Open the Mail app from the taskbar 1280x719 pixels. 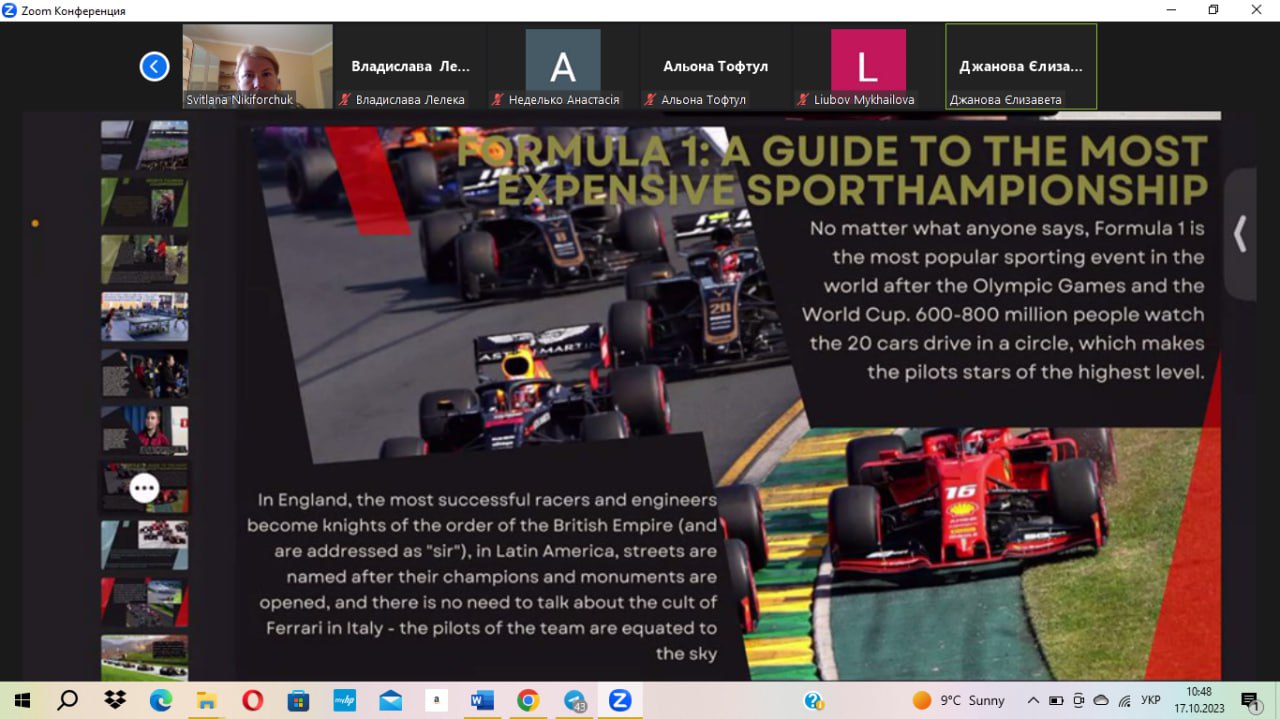click(x=390, y=701)
